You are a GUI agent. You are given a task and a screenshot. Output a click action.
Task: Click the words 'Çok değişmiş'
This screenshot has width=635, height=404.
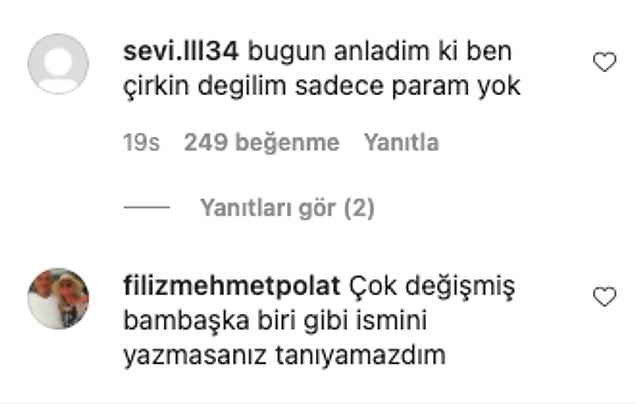(432, 287)
